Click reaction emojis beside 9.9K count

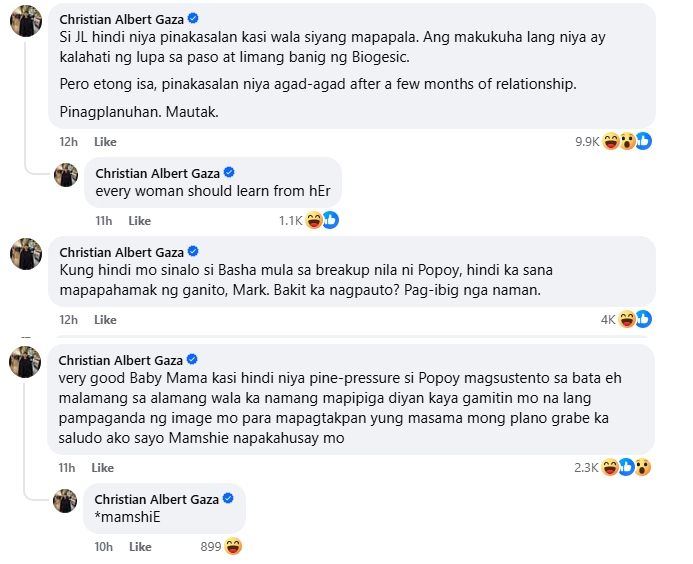[627, 141]
